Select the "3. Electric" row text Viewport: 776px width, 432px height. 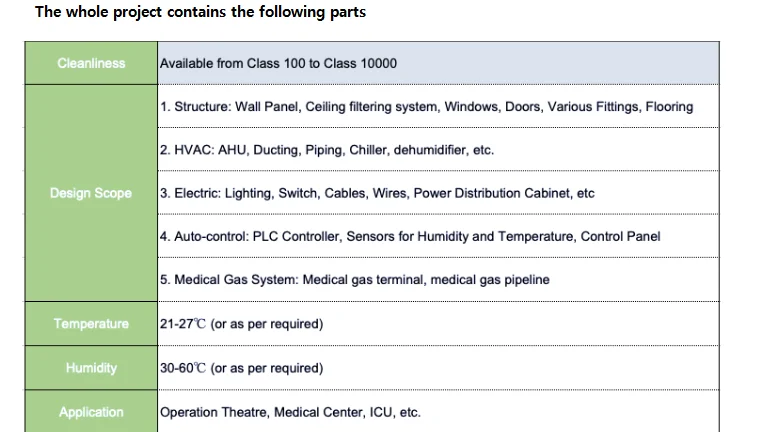point(377,193)
